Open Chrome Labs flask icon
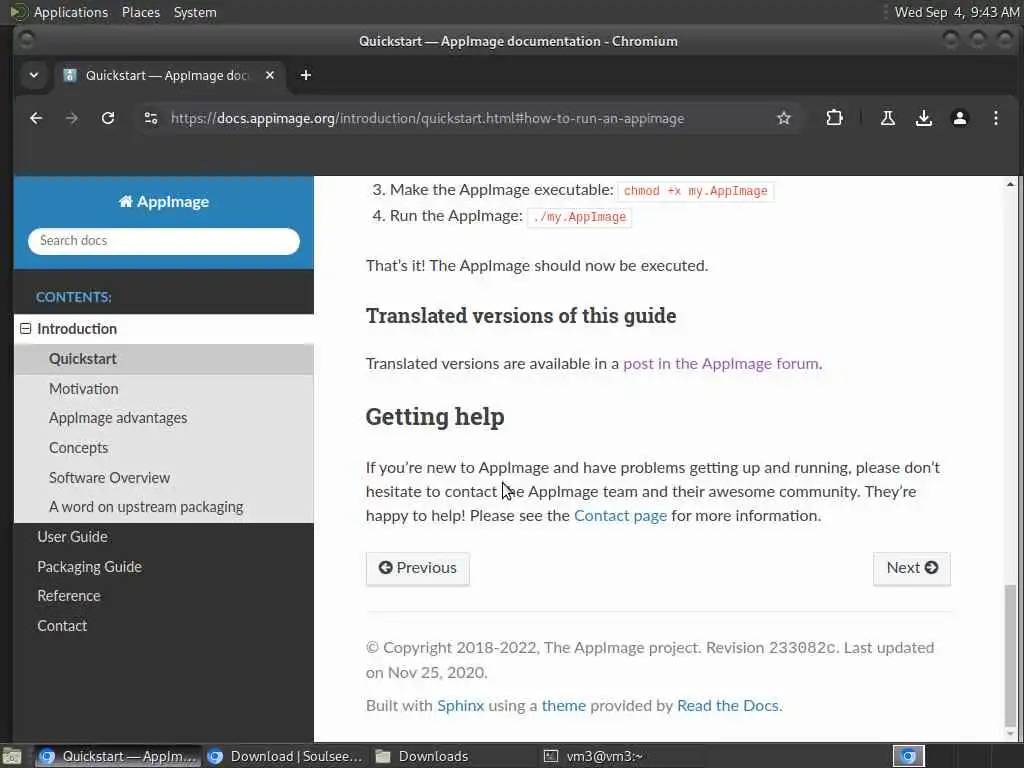This screenshot has height=768, width=1024. pyautogui.click(x=888, y=118)
